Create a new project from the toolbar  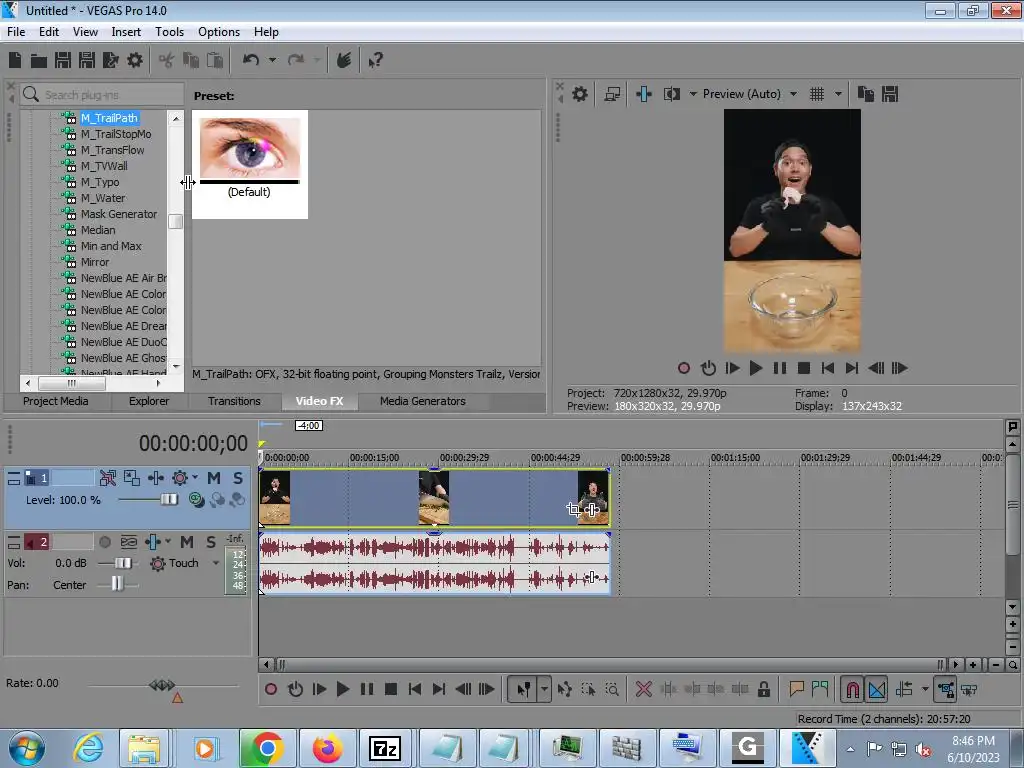[x=15, y=60]
